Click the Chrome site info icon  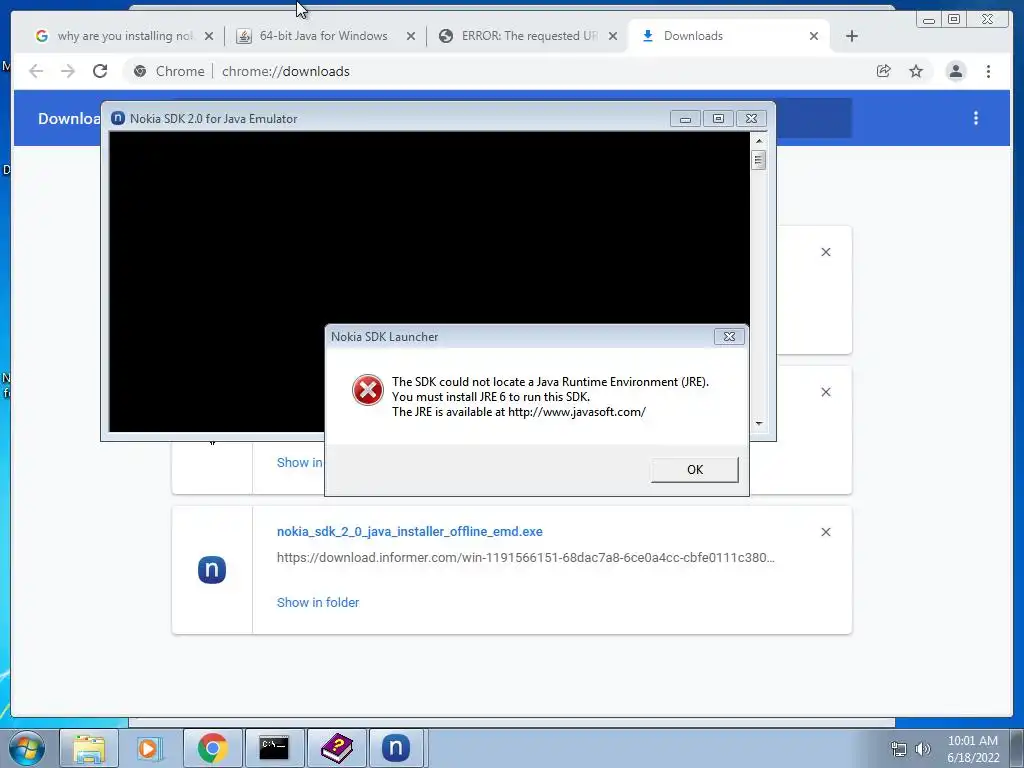(140, 71)
